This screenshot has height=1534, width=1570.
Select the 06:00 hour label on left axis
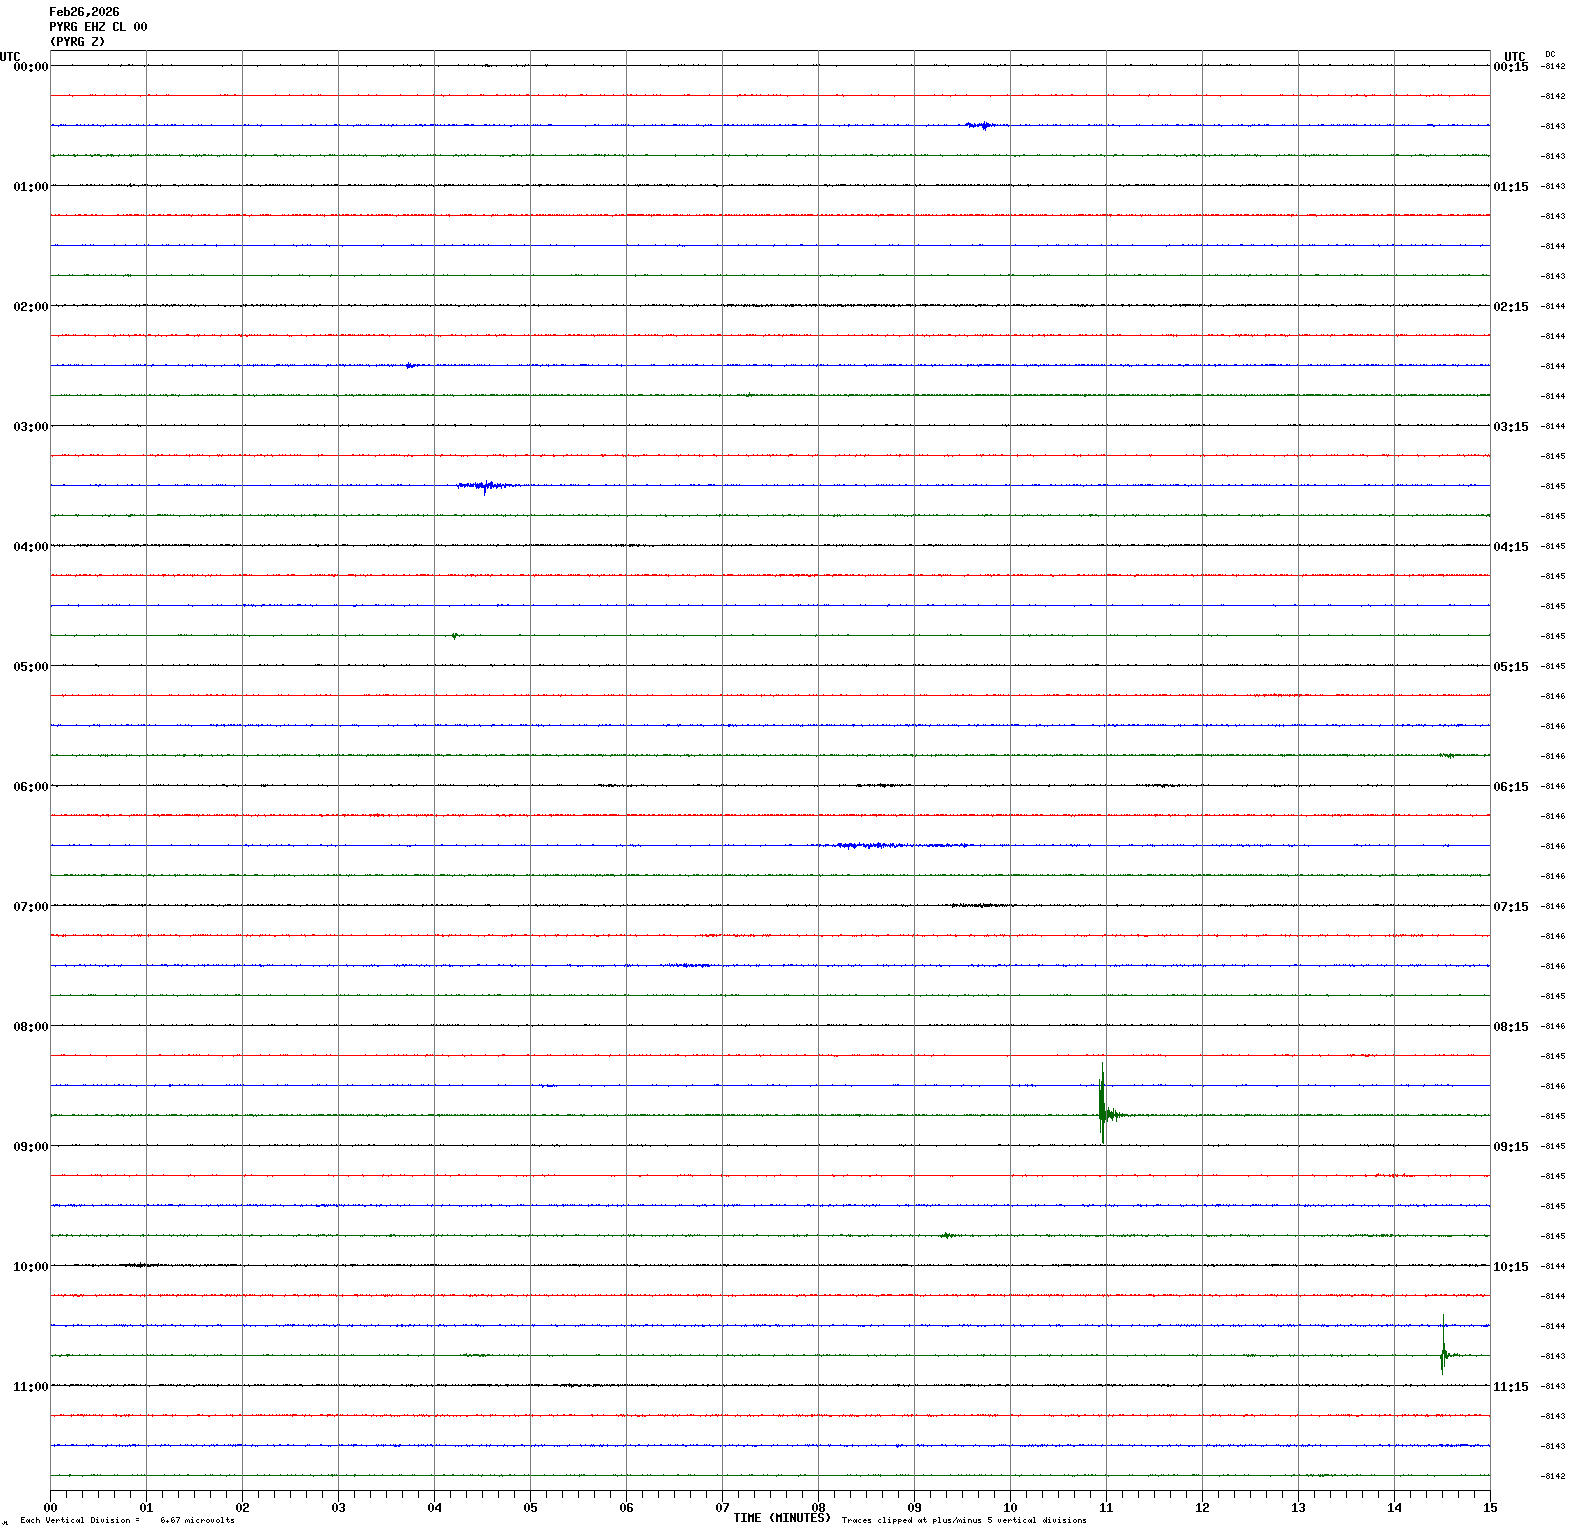coord(30,787)
